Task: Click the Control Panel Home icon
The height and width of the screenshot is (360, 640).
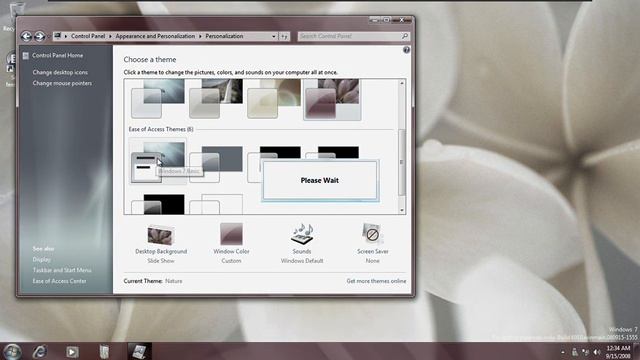Action: (x=25, y=56)
